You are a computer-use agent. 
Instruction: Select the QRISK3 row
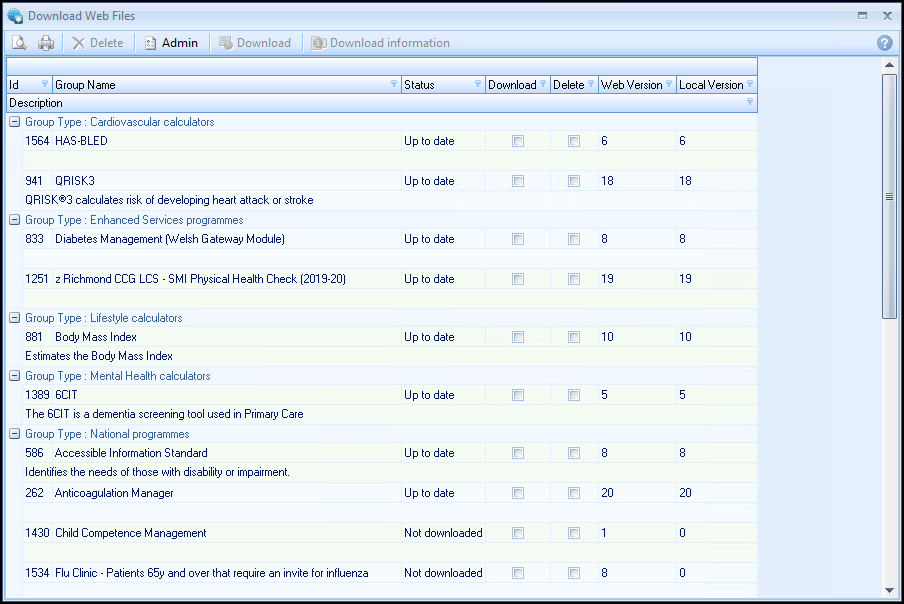(200, 181)
